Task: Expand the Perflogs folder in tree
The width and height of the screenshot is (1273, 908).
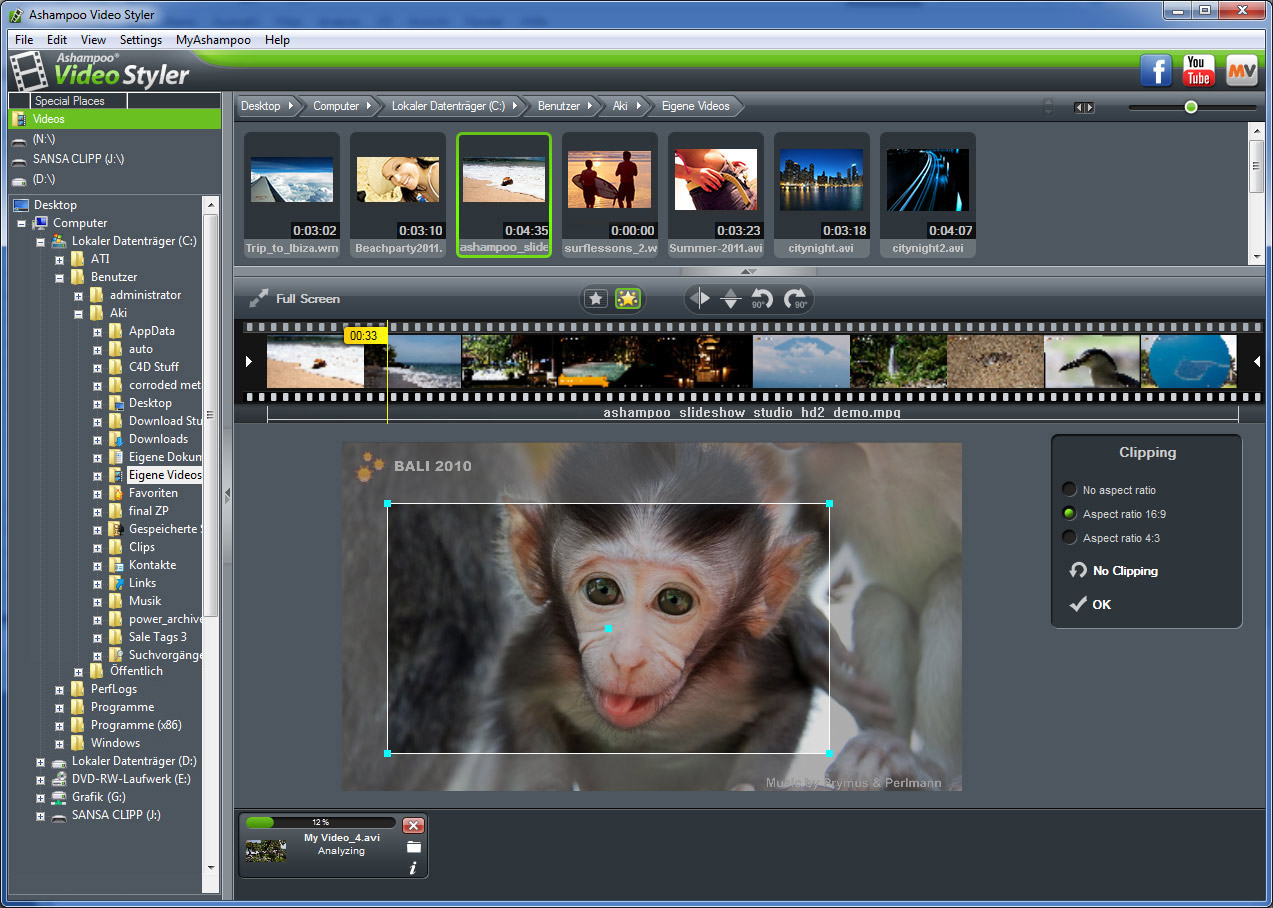Action: pos(60,689)
